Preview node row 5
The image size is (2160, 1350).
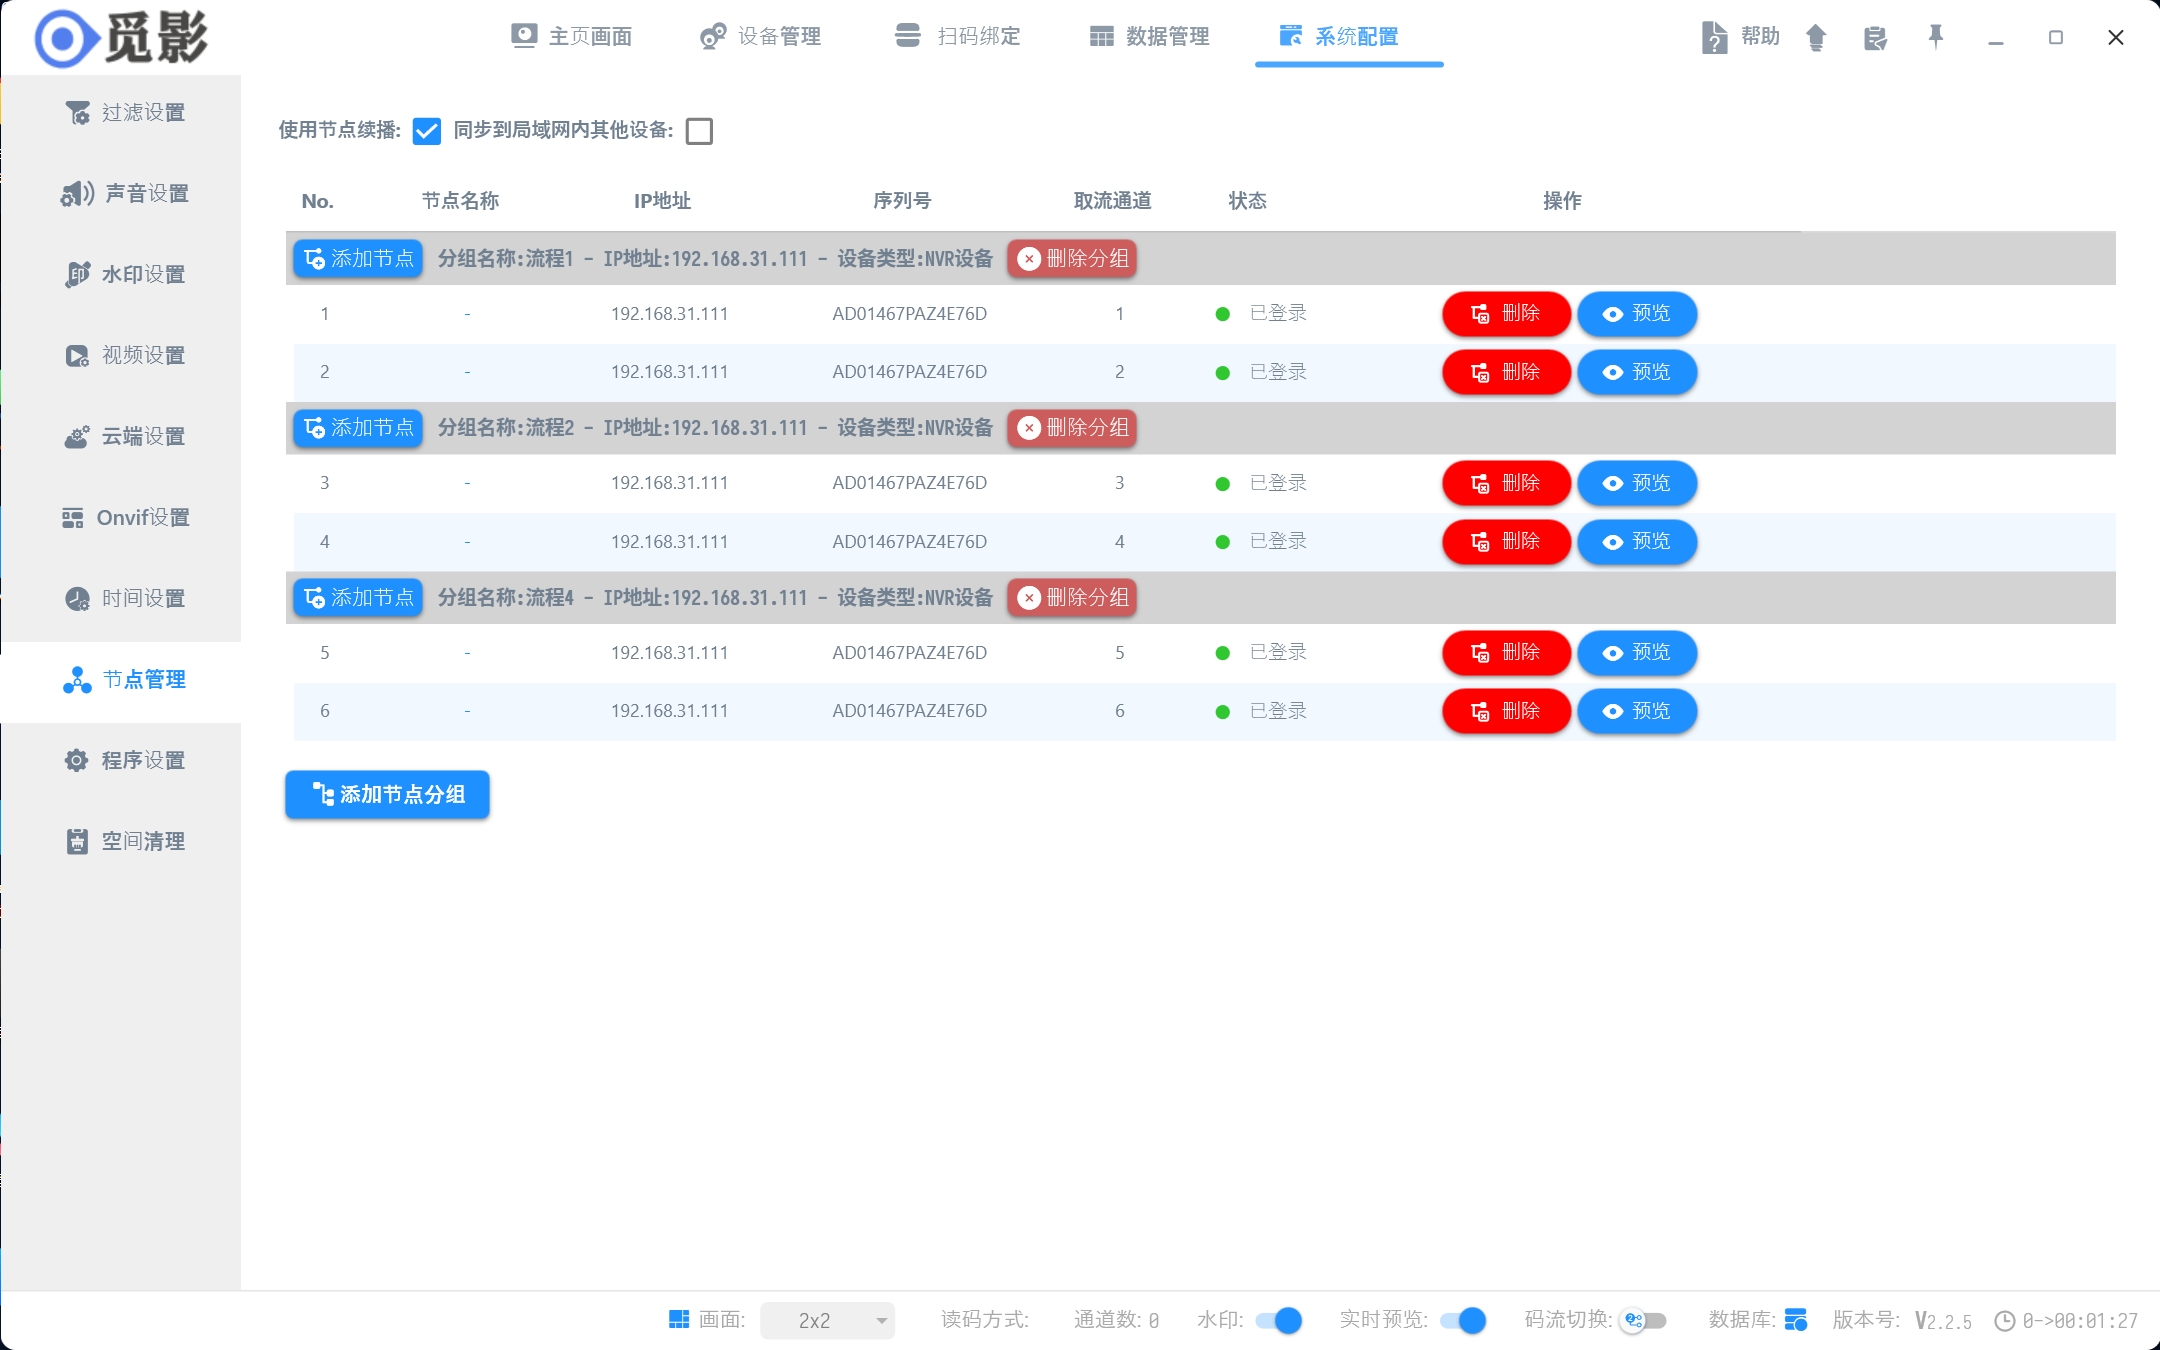point(1637,653)
